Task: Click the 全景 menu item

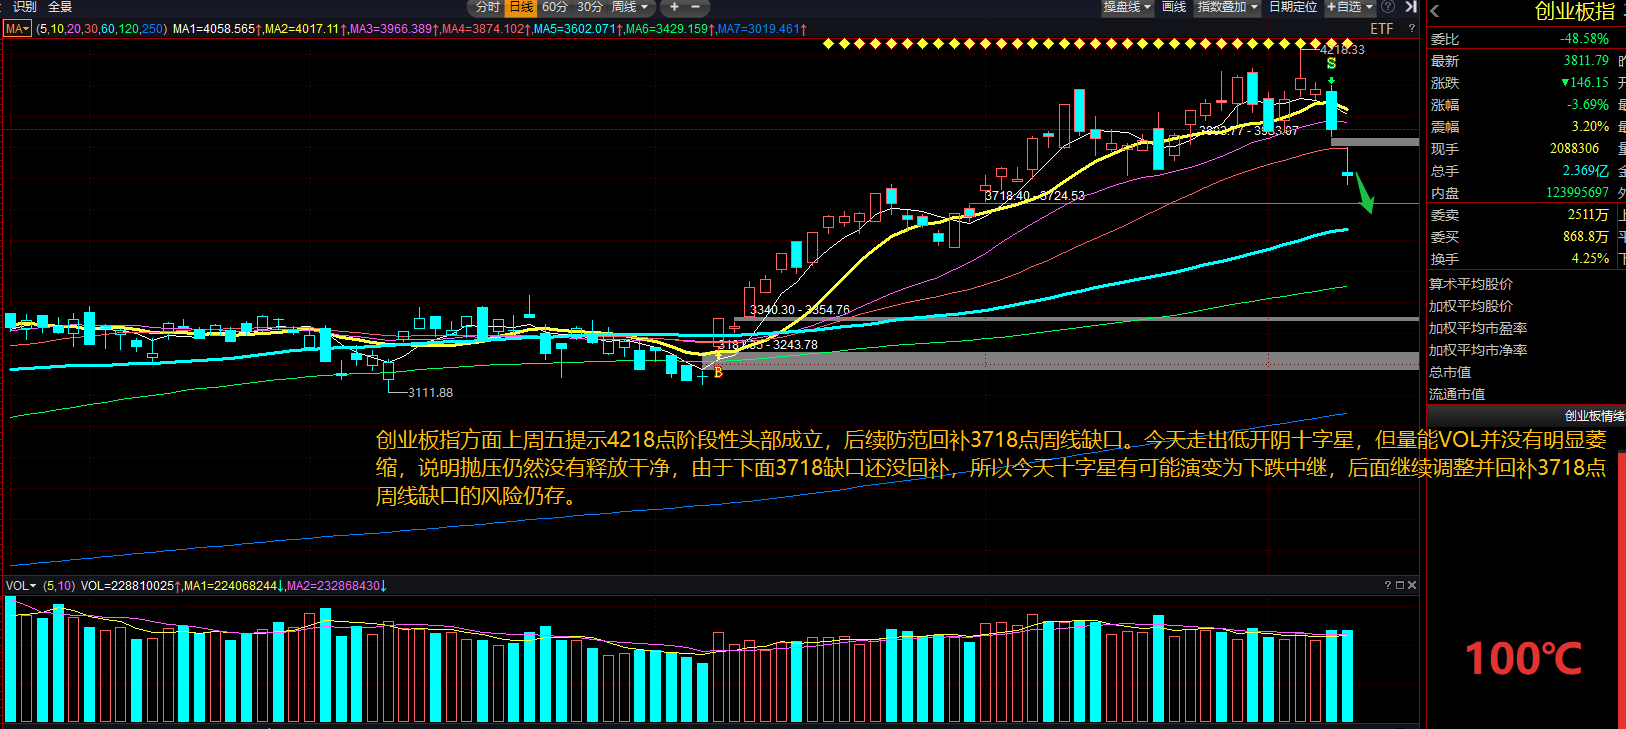Action: 60,7
